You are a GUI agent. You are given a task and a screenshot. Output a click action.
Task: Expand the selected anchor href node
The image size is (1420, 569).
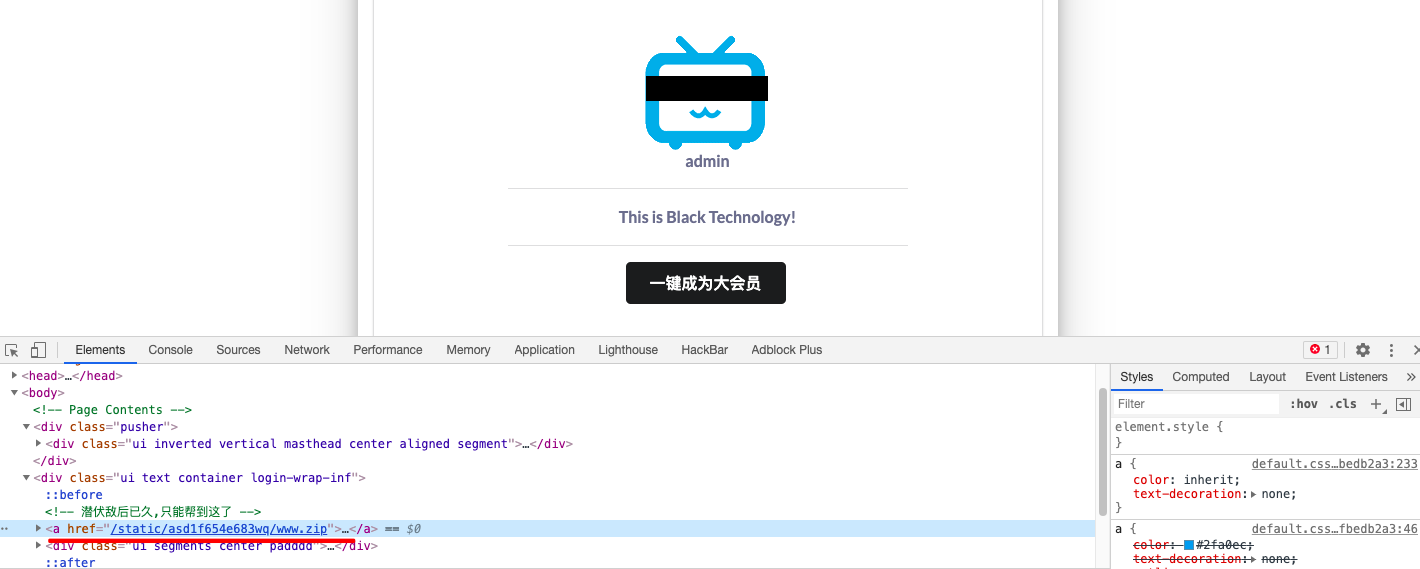(x=38, y=528)
